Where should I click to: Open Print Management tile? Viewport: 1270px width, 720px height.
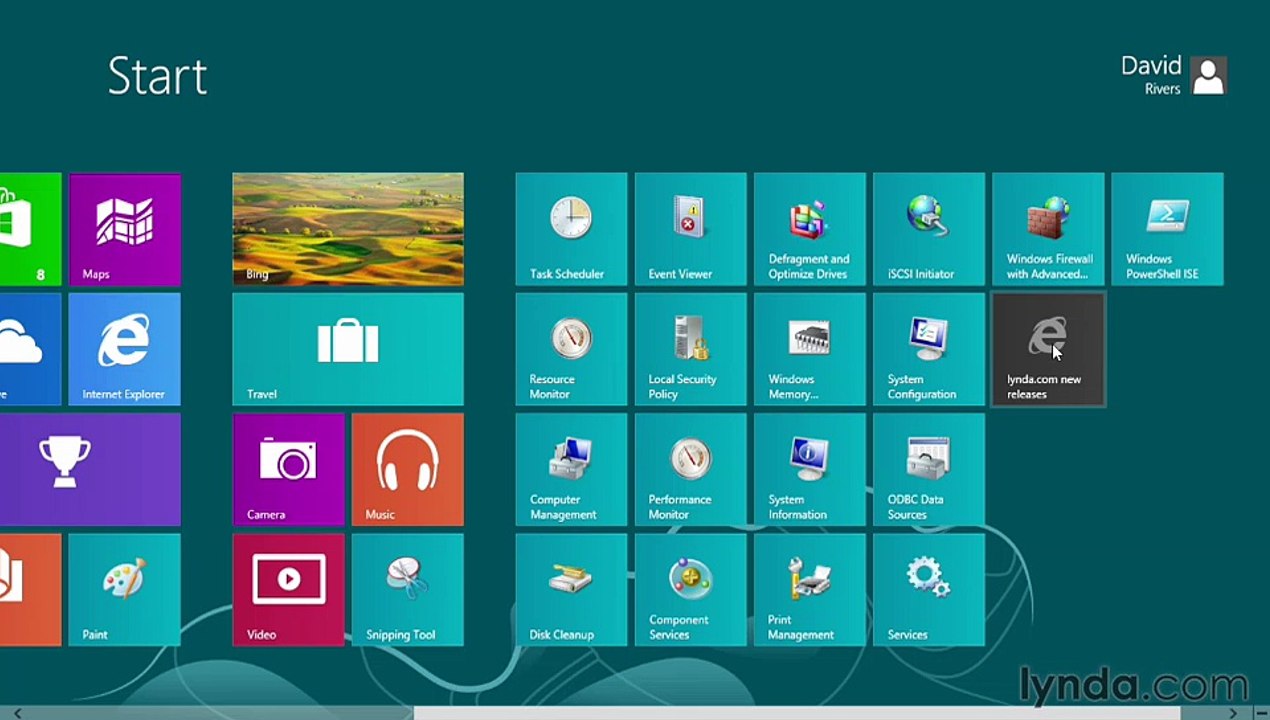809,589
